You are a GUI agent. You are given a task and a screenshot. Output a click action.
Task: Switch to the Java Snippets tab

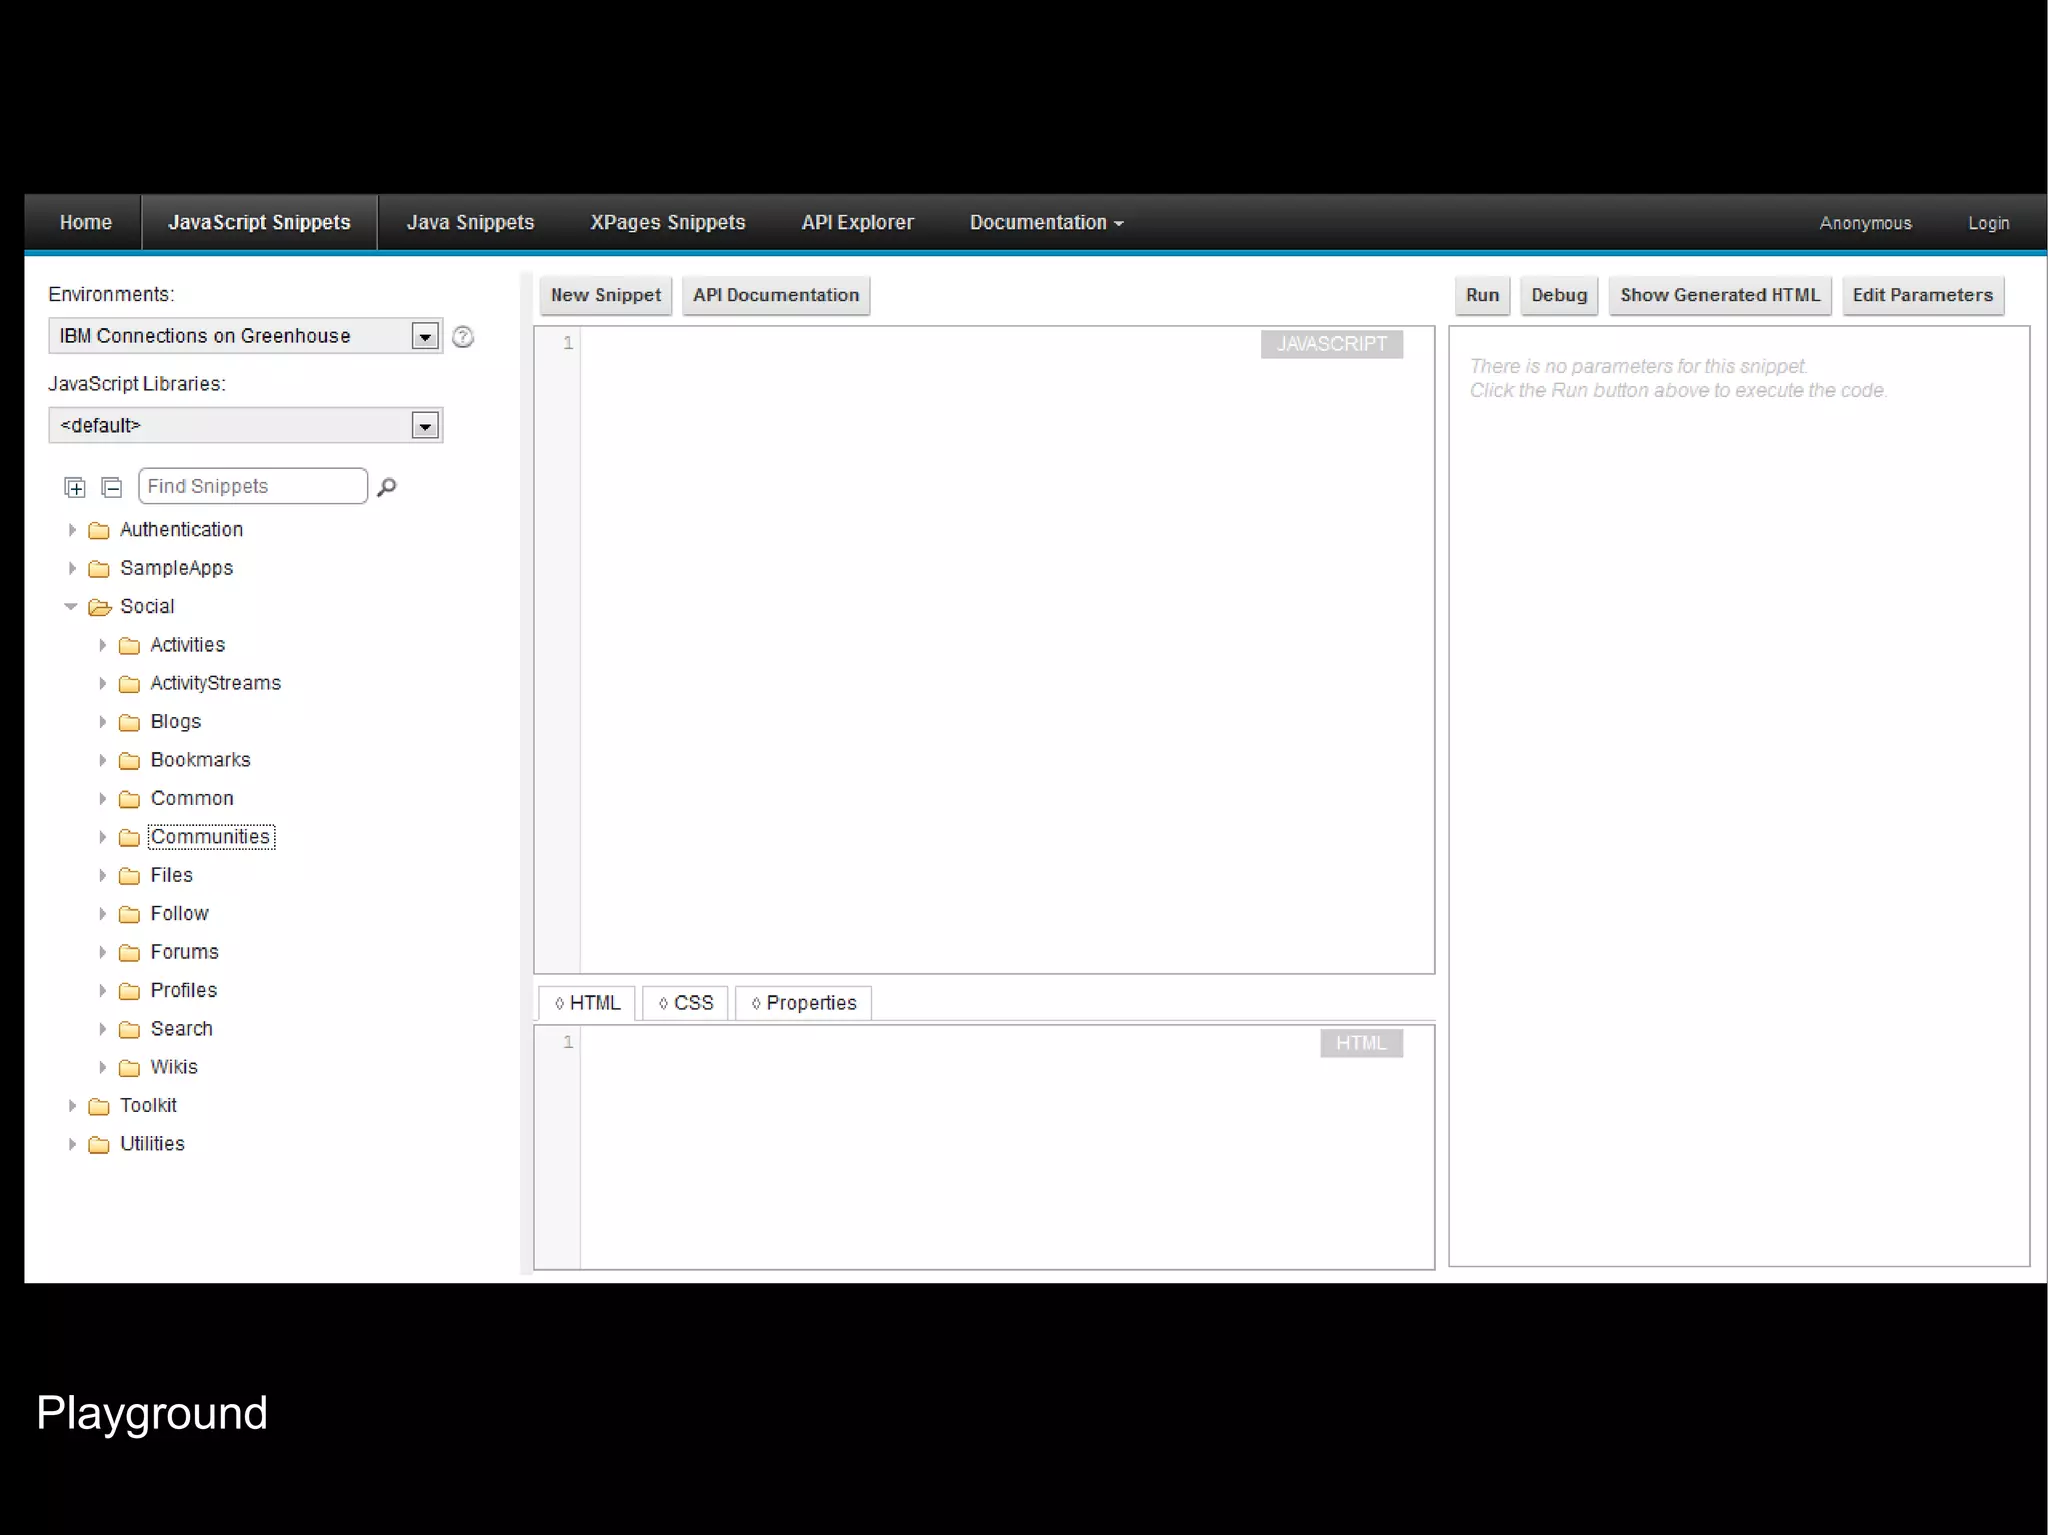[470, 223]
